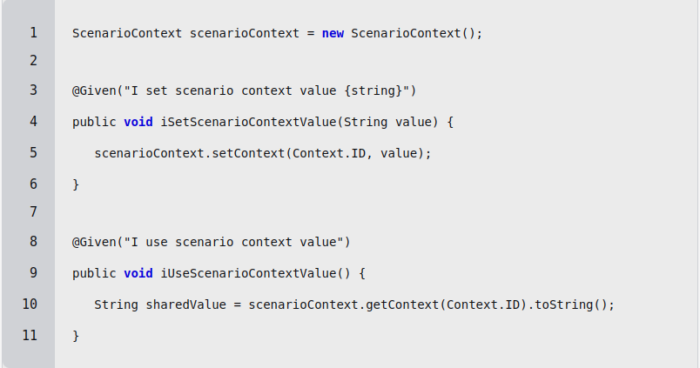Viewport: 700px width, 368px height.
Task: Click the {string} placeholder in annotation
Action: pyautogui.click(x=373, y=91)
